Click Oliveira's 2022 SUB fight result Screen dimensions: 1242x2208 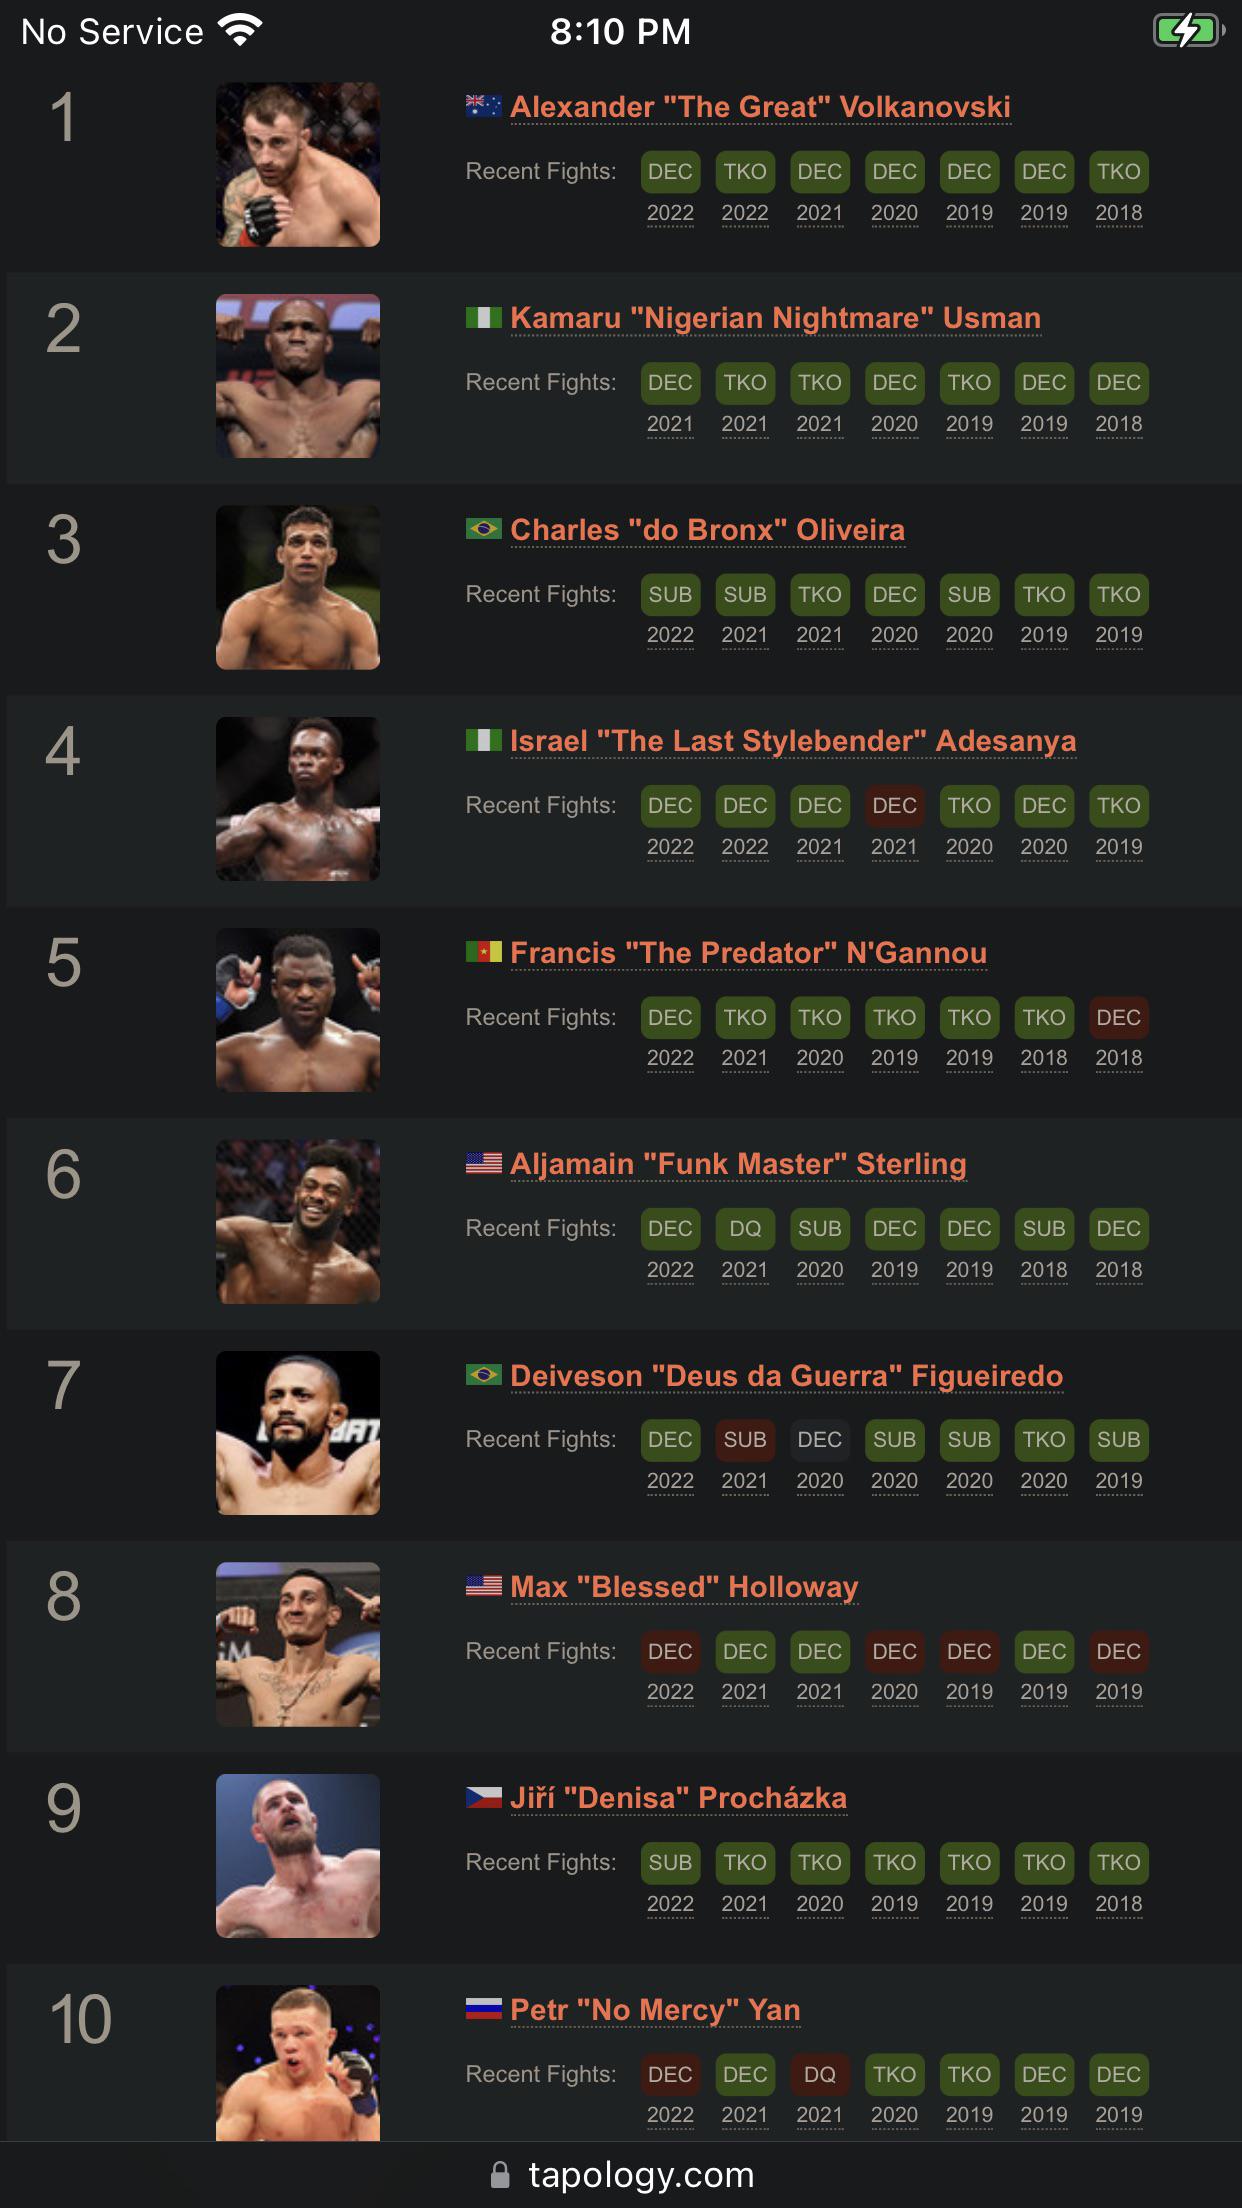[670, 594]
